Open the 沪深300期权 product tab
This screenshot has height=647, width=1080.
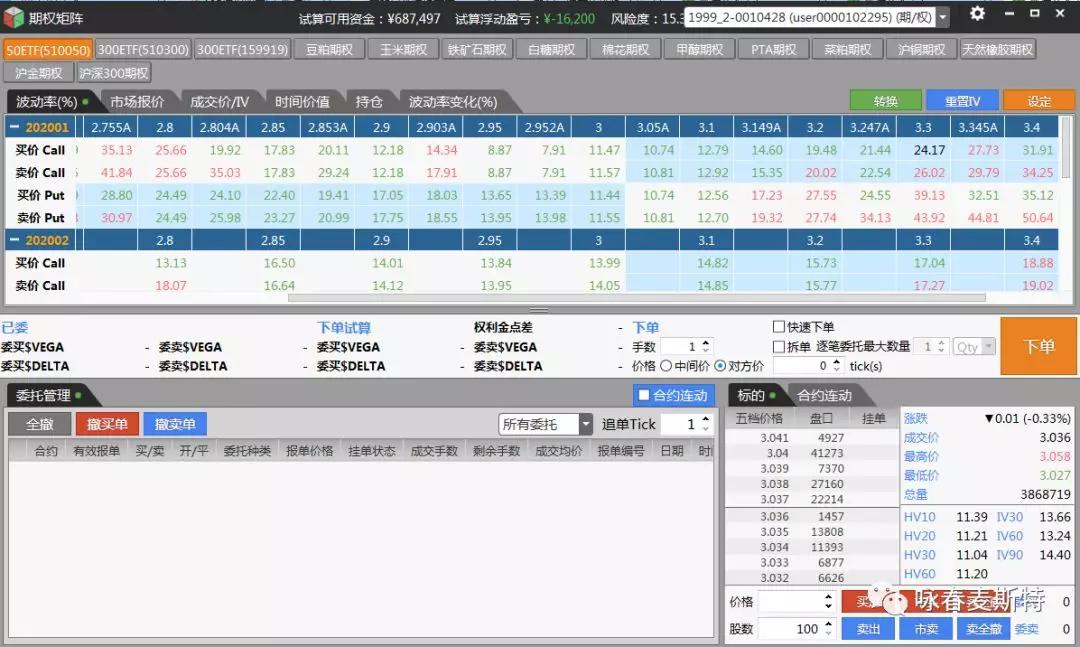point(114,73)
